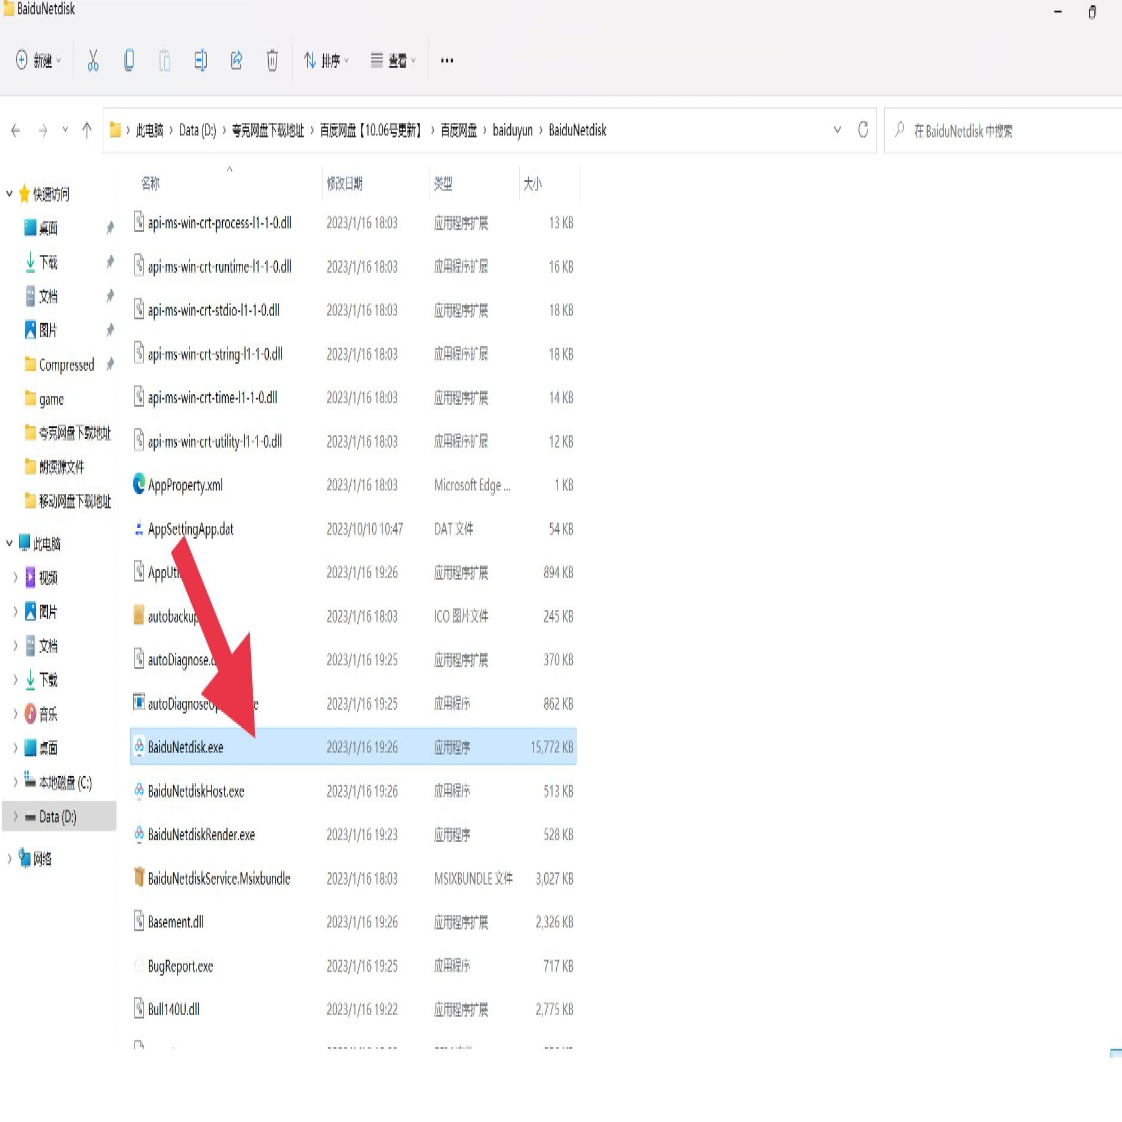
Task: Expand the 视频 Videos tree node
Action: click(15, 577)
